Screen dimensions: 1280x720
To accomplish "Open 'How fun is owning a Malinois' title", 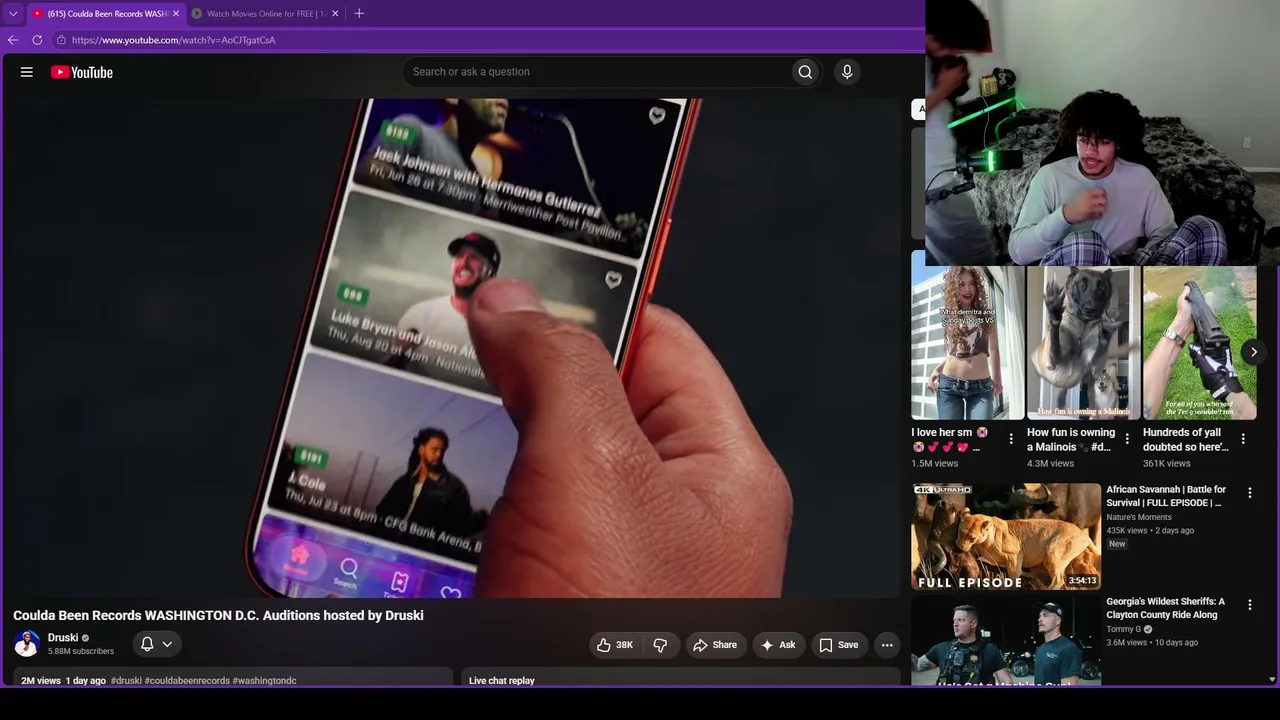I will click(1071, 440).
